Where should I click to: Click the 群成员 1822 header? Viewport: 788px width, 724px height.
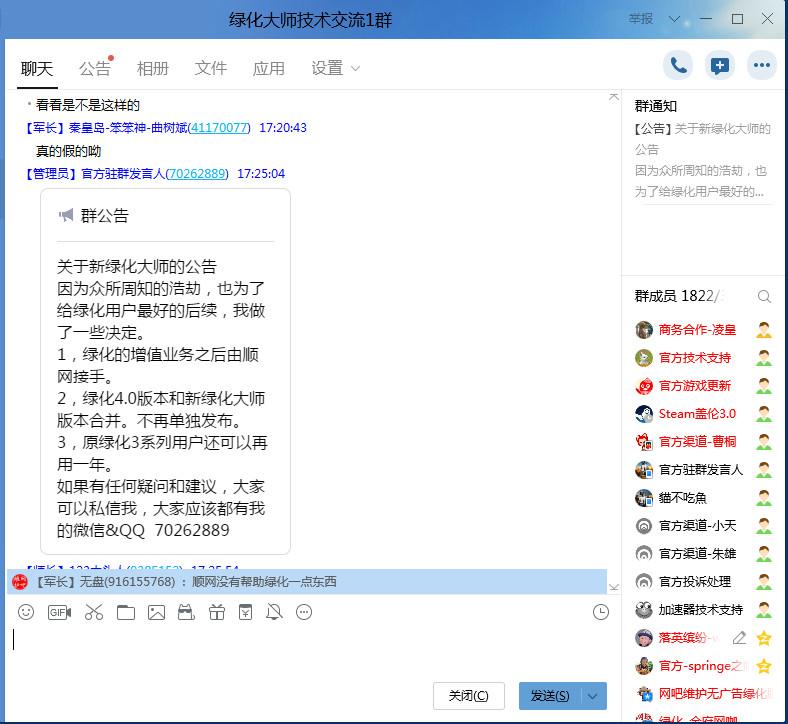[x=678, y=296]
